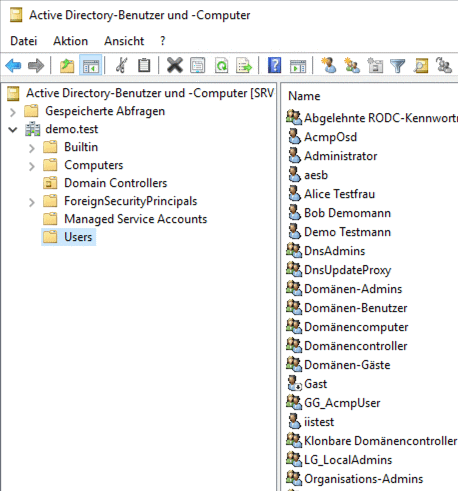The image size is (458, 491).
Task: Select the AcmpOsd user entry
Action: pos(330,137)
